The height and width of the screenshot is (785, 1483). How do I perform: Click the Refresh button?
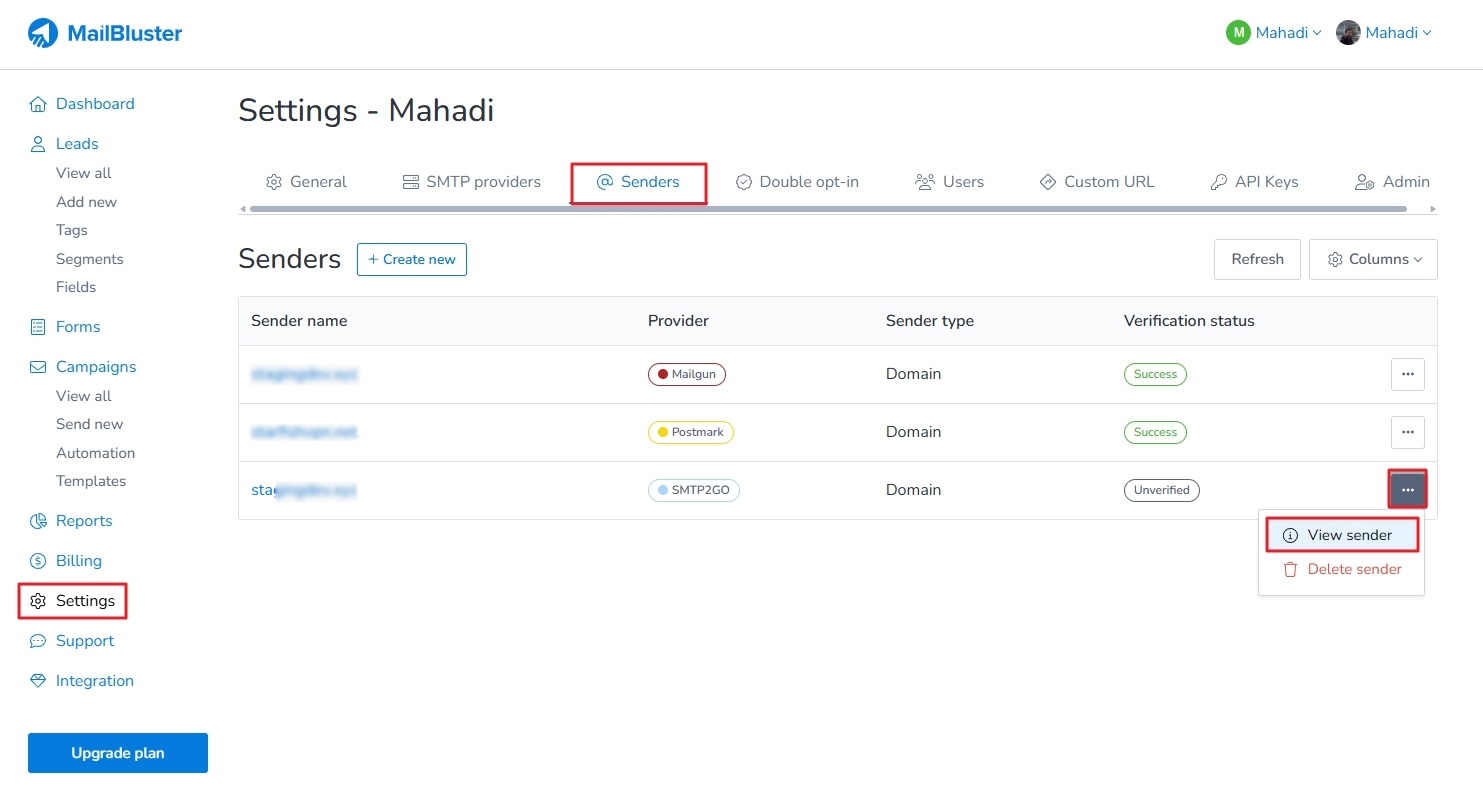point(1257,259)
